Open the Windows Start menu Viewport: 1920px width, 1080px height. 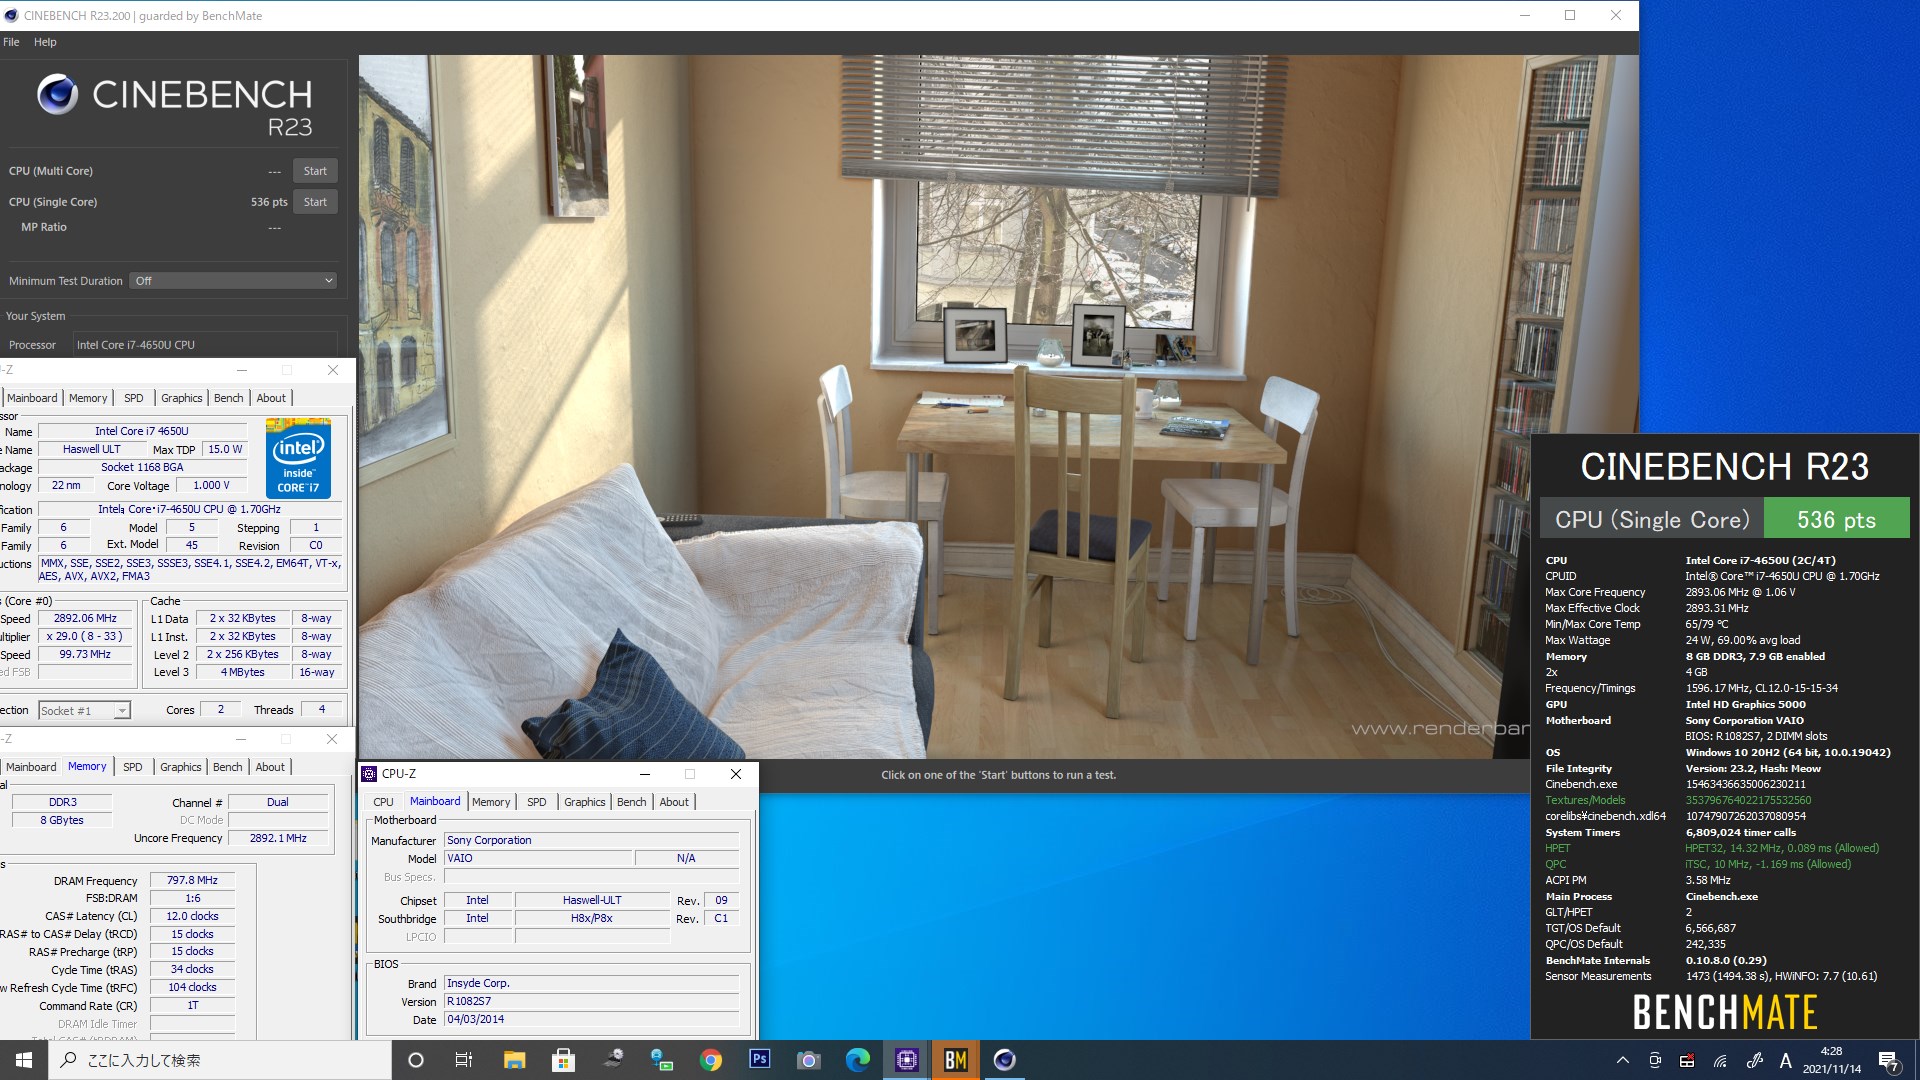click(x=24, y=1060)
